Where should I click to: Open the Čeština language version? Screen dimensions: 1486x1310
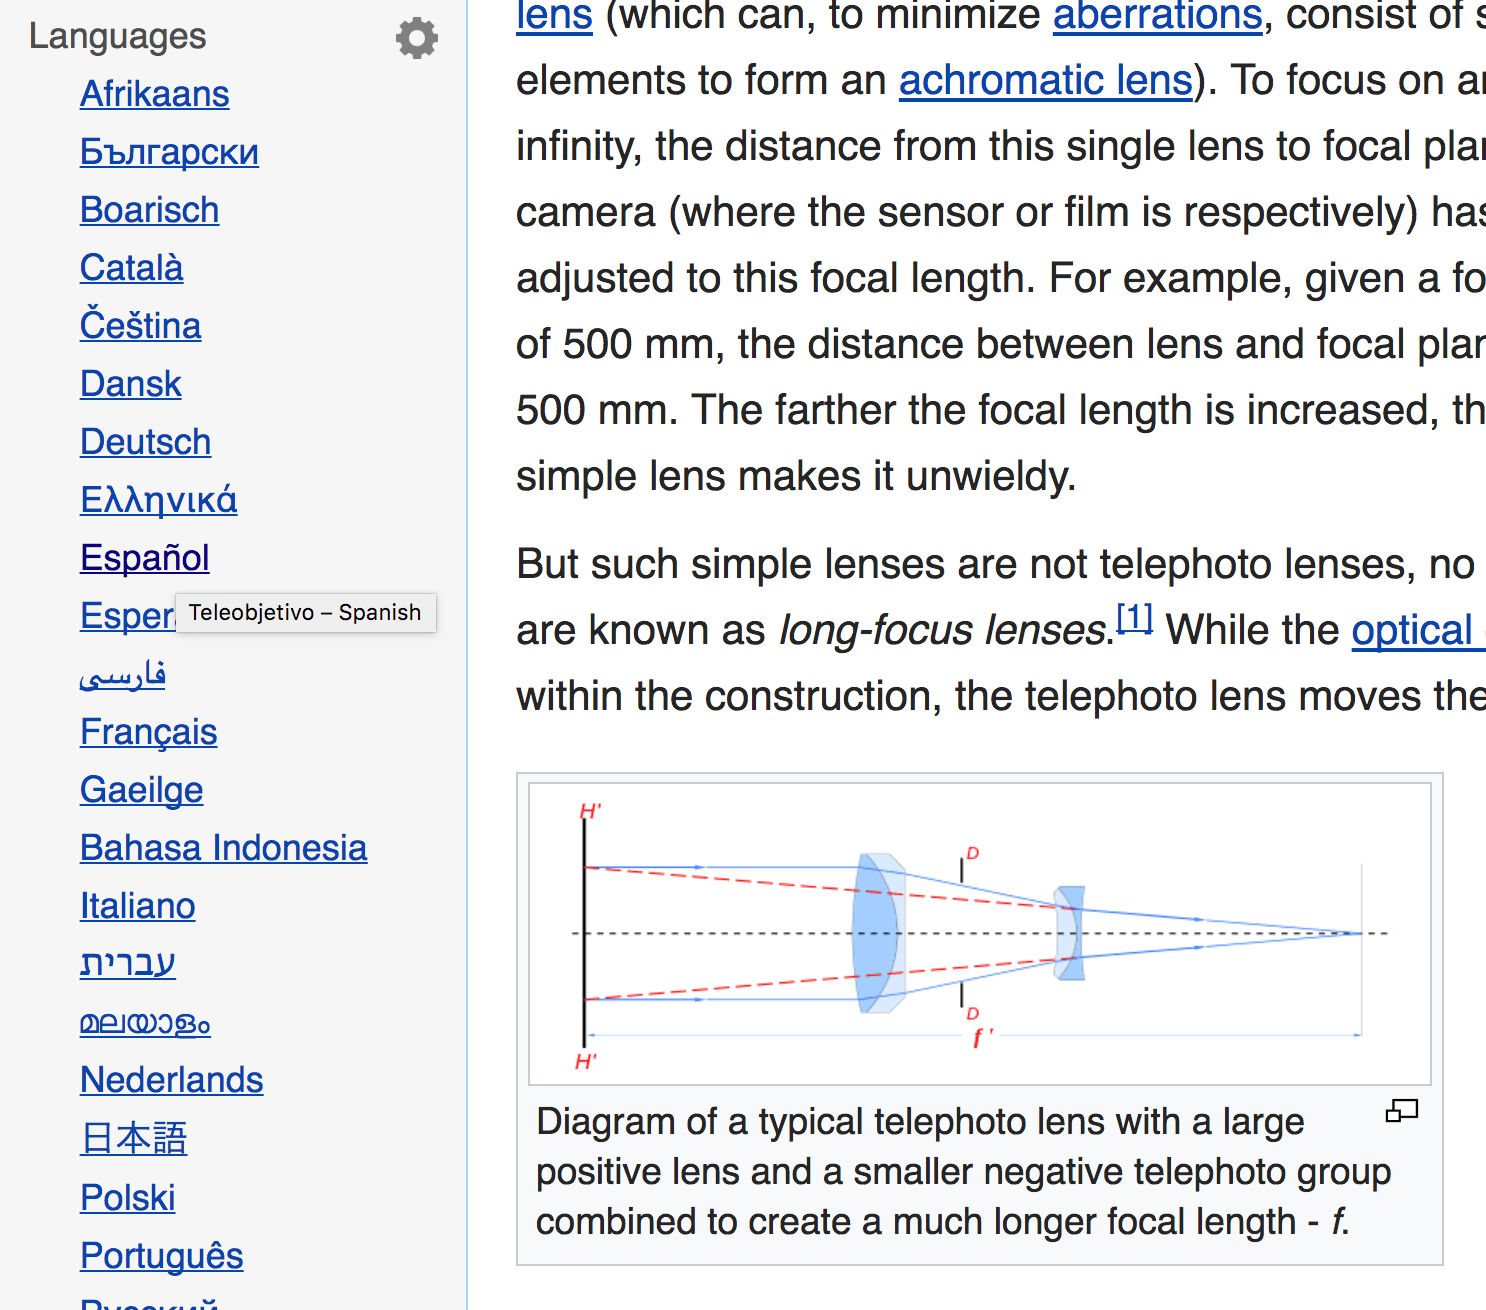point(141,326)
